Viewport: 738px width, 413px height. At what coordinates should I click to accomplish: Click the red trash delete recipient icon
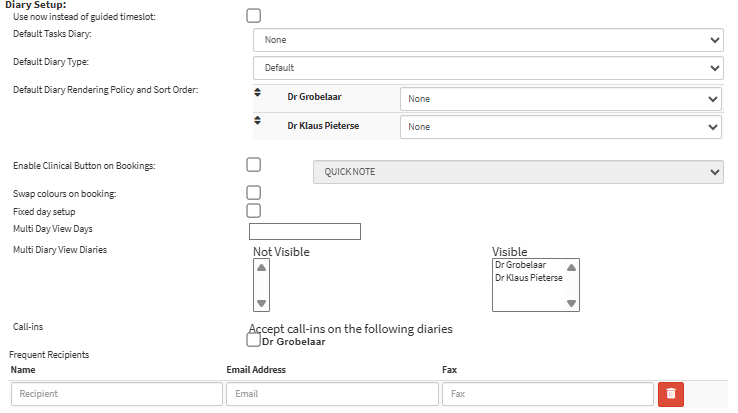pyautogui.click(x=670, y=394)
